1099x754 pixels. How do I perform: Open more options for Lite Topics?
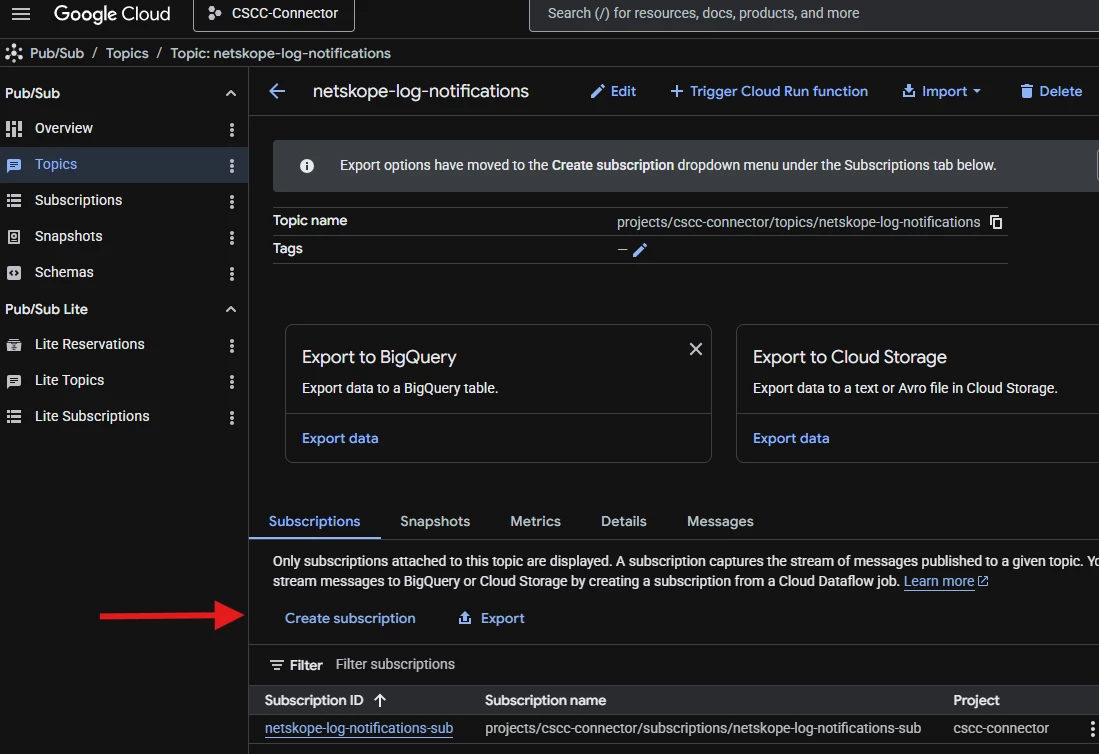(232, 381)
